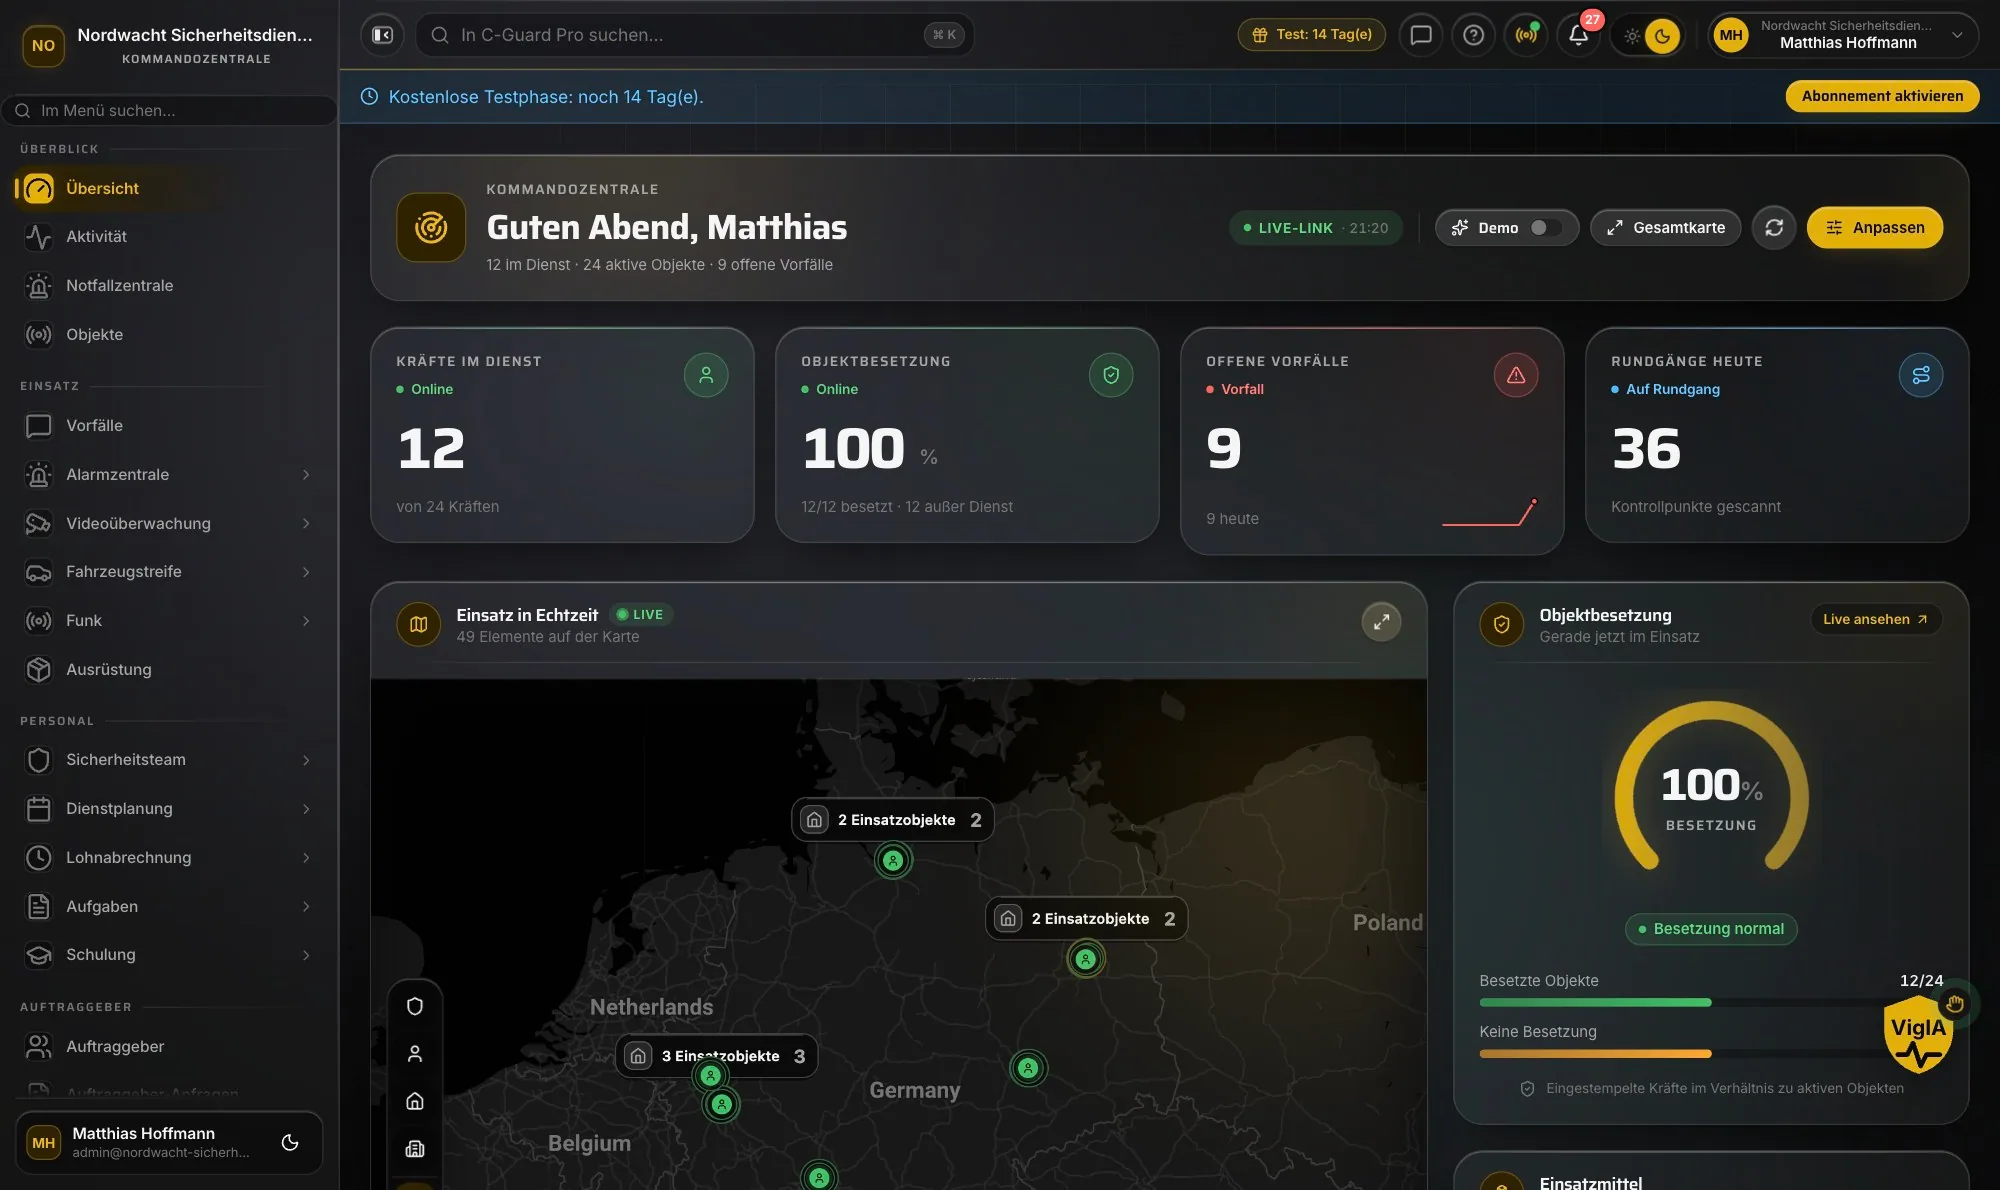Expand the Alarmzentrale submenu chevron
Viewport: 2000px width, 1190px height.
pyautogui.click(x=306, y=475)
